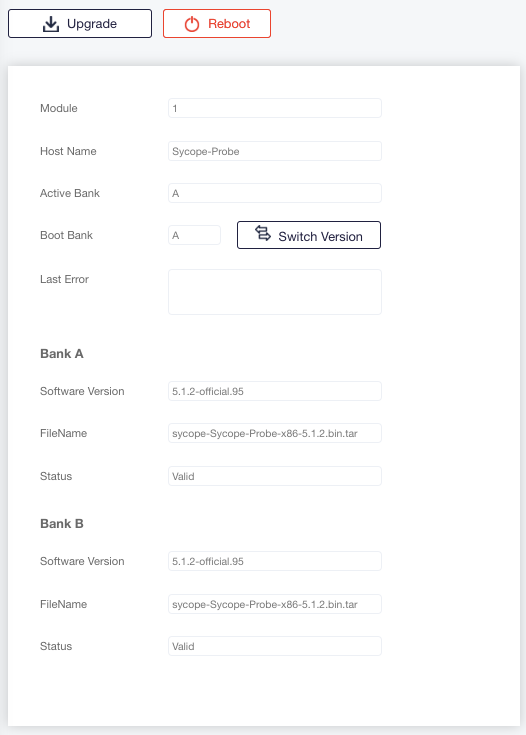The width and height of the screenshot is (526, 735).
Task: Select the Active Bank field
Action: 275,193
